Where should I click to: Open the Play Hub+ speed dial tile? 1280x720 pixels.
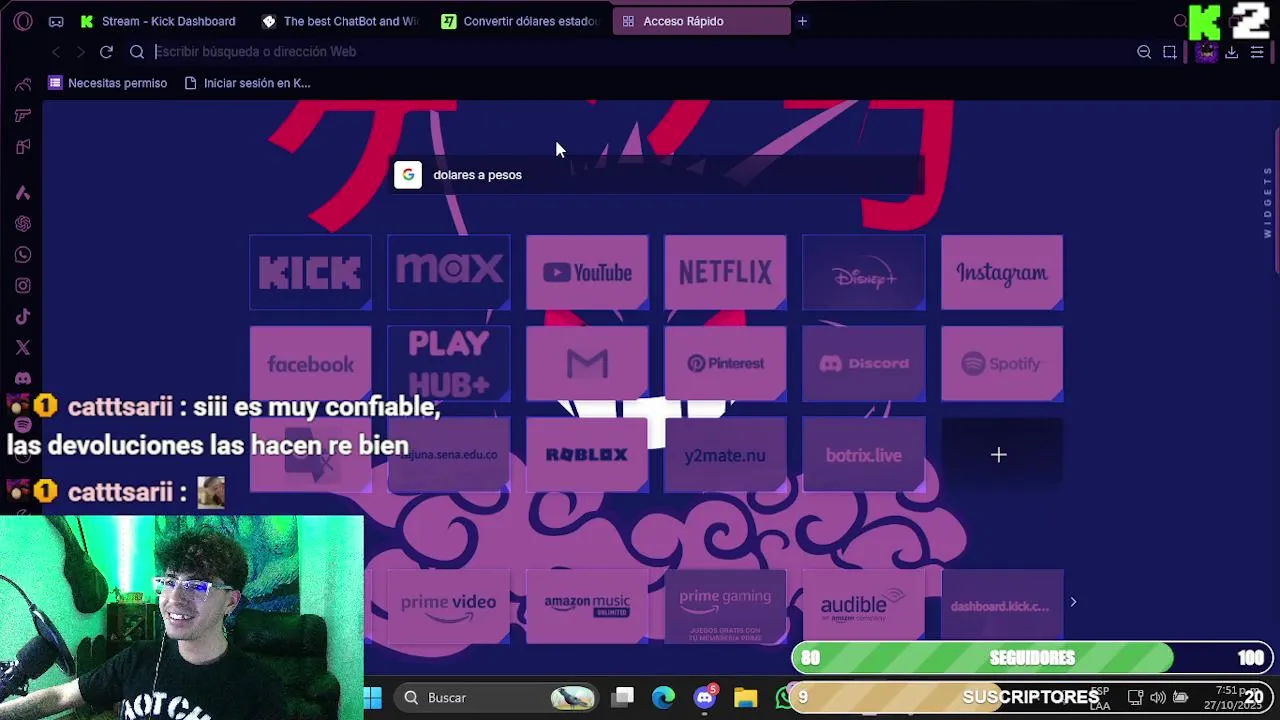(x=449, y=364)
